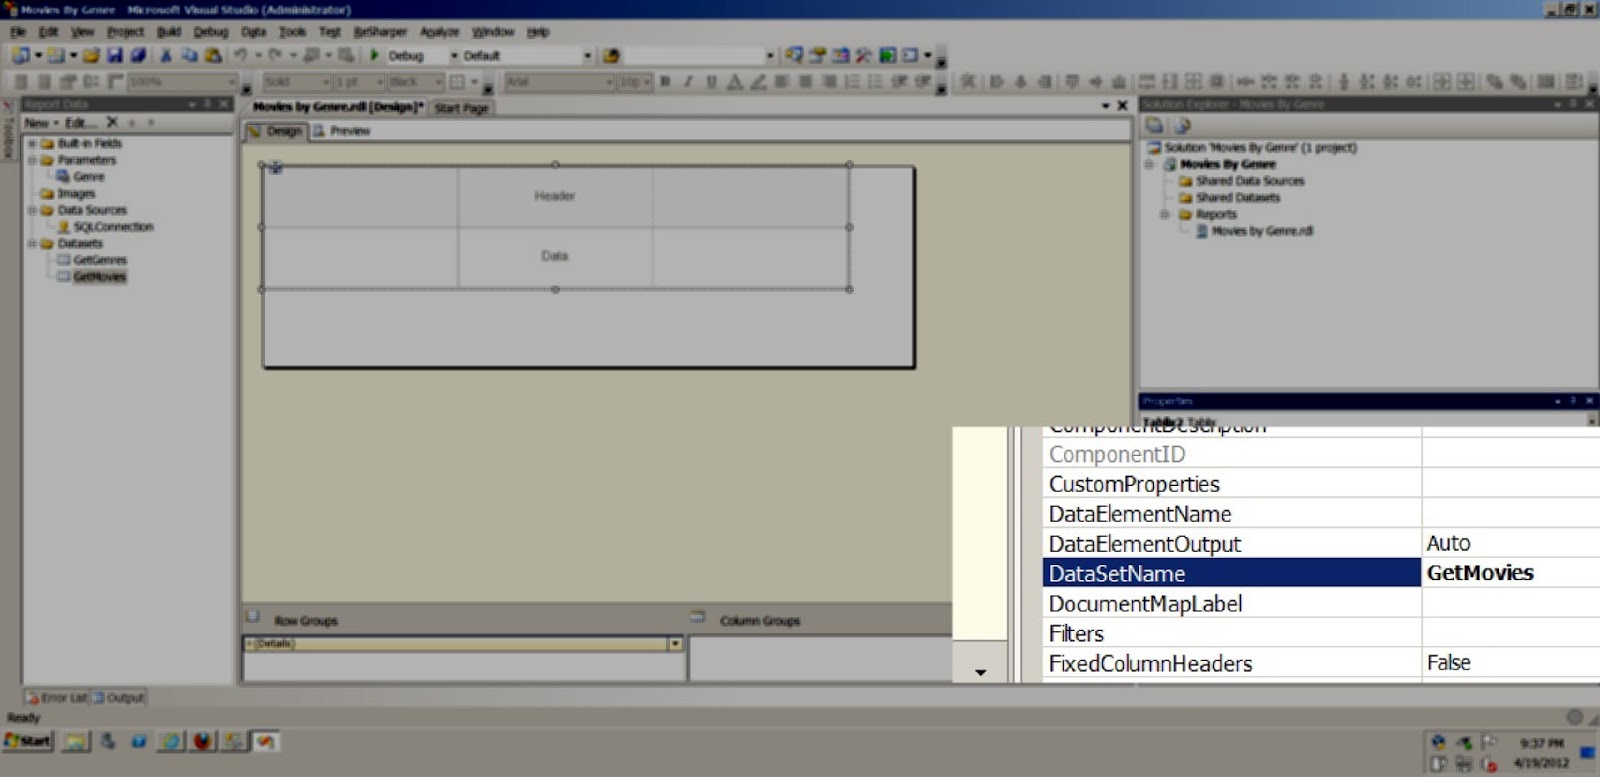Expand Built-in Fields node
This screenshot has width=1600, height=777.
(x=31, y=144)
